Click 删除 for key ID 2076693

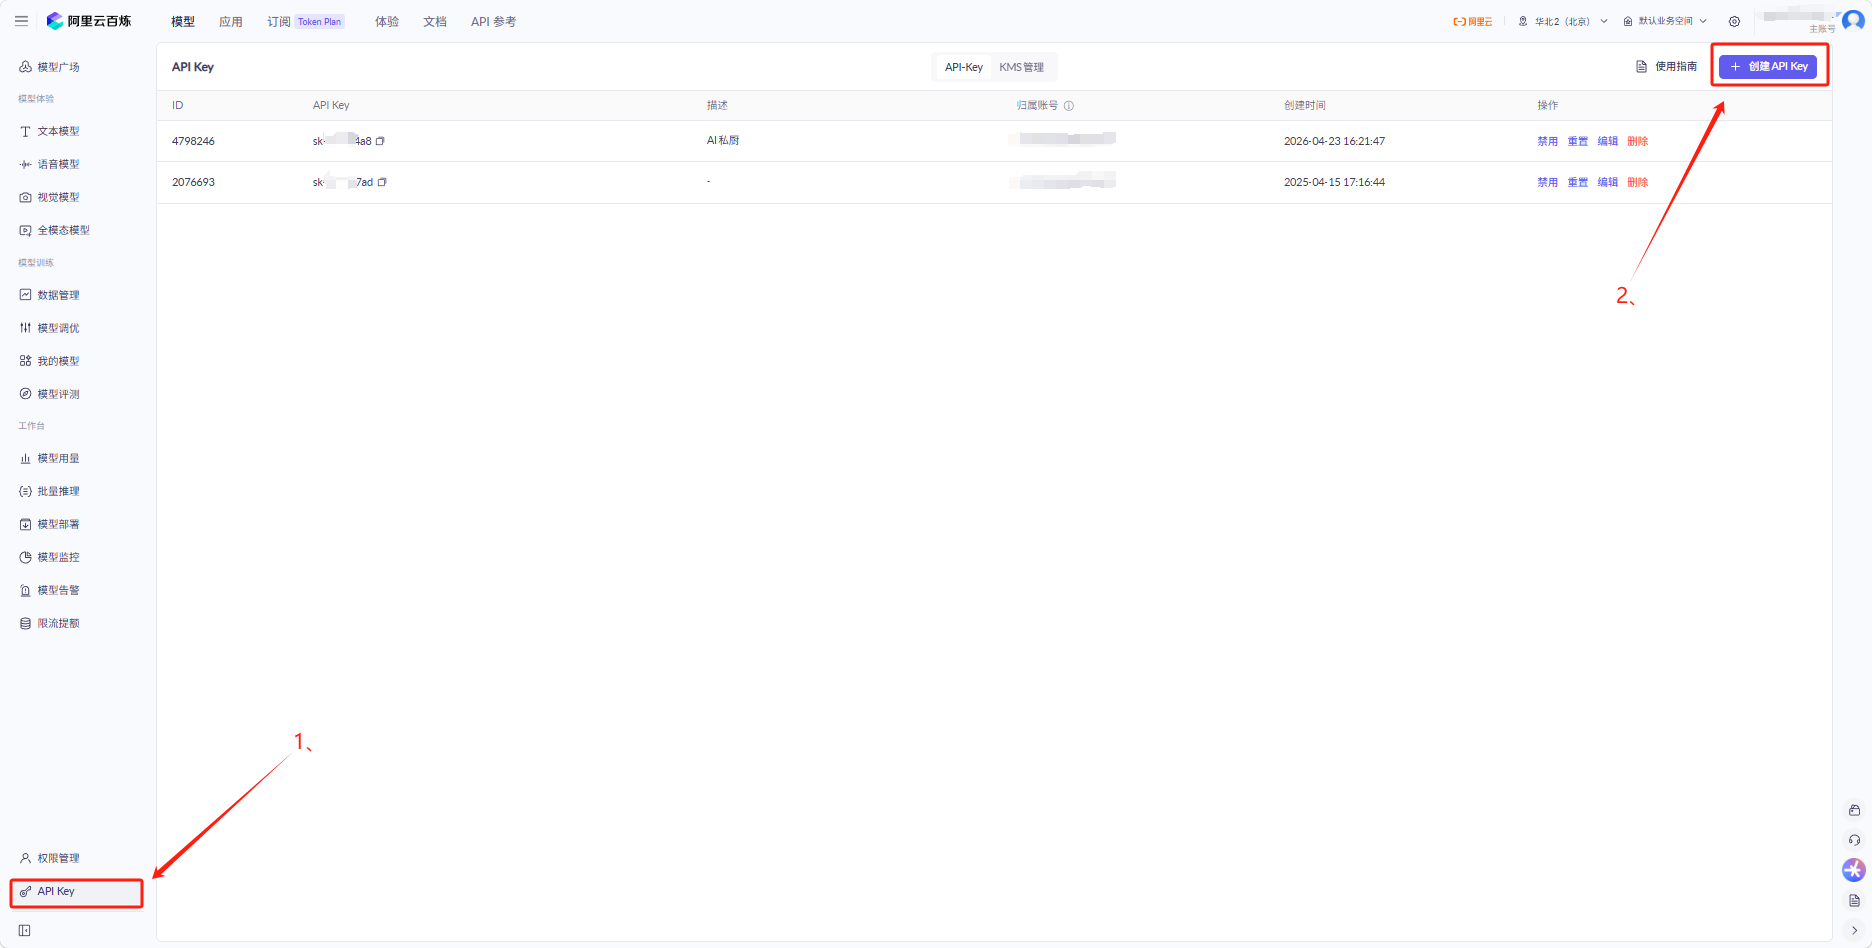1638,182
